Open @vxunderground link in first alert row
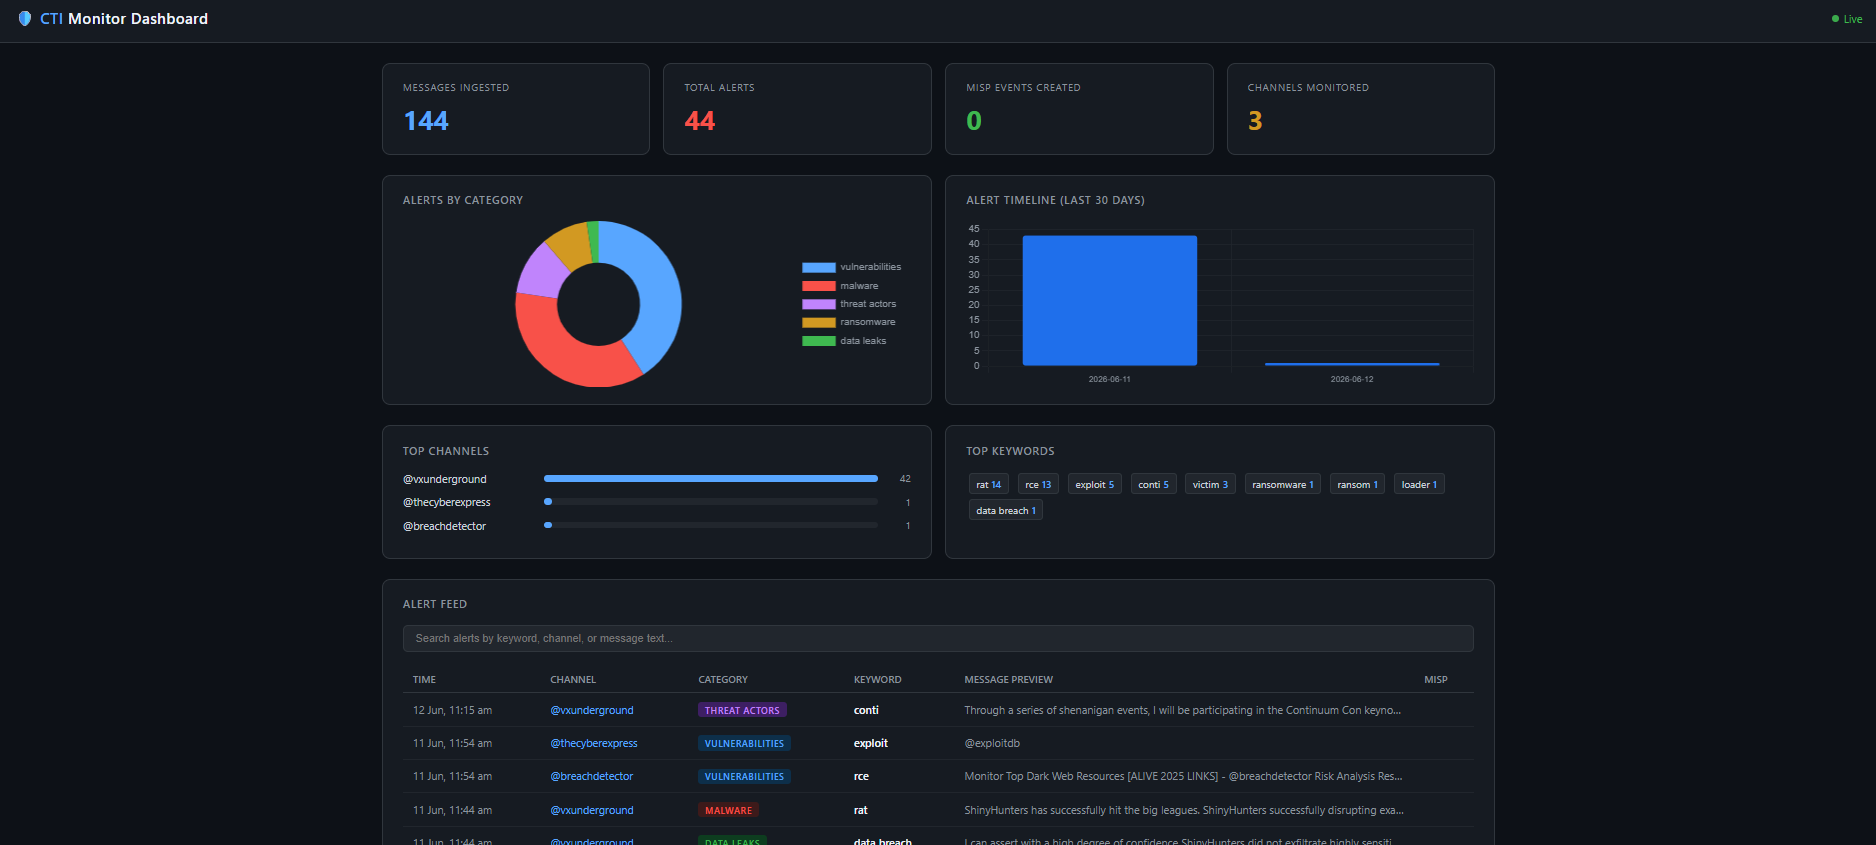Image resolution: width=1876 pixels, height=845 pixels. click(x=592, y=710)
